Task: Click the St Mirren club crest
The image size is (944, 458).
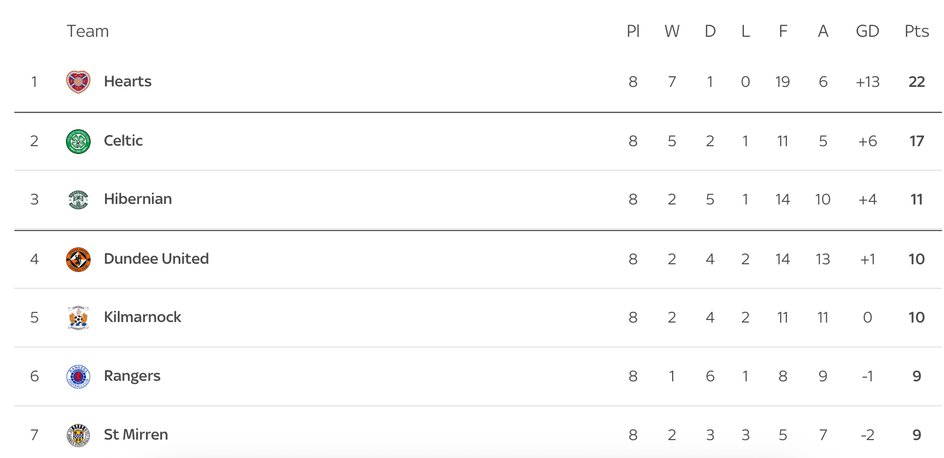Action: coord(78,435)
